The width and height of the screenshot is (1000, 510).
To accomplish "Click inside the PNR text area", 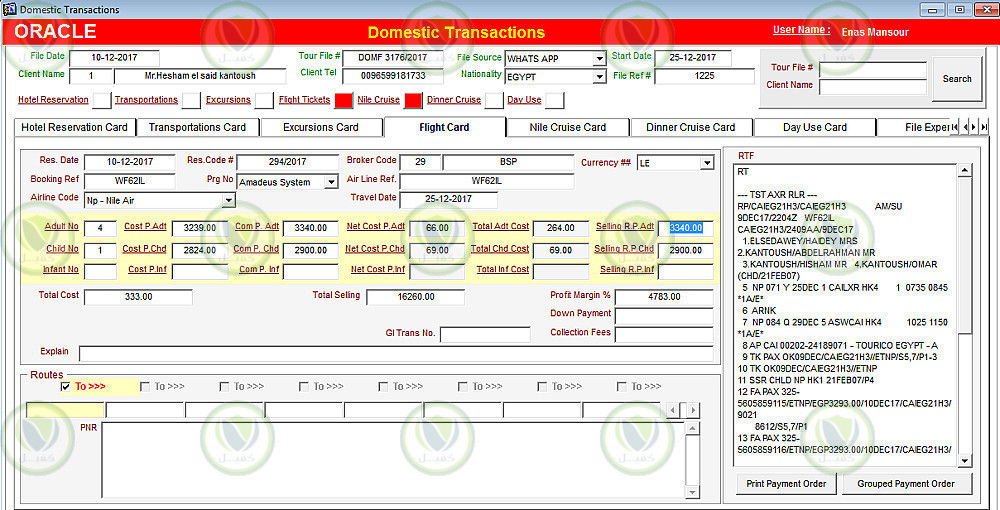I will [393, 460].
